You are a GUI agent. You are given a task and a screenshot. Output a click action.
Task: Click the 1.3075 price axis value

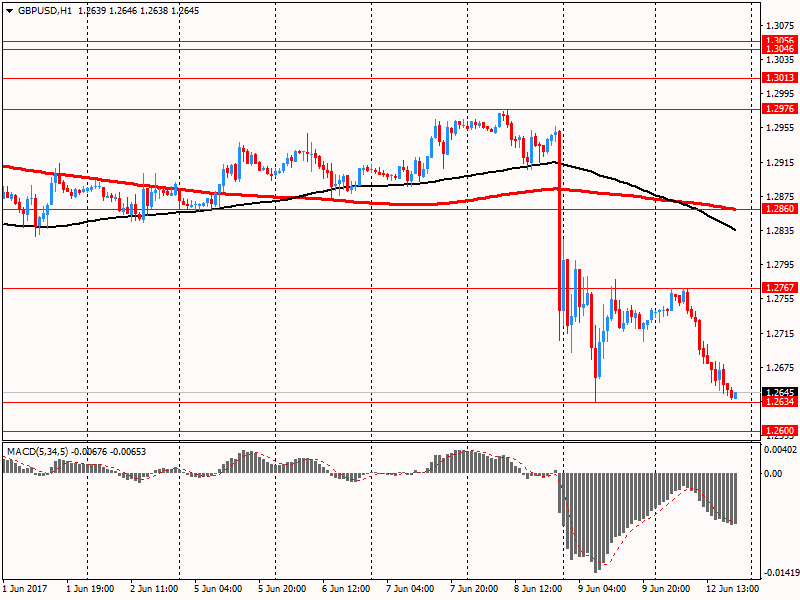click(781, 26)
